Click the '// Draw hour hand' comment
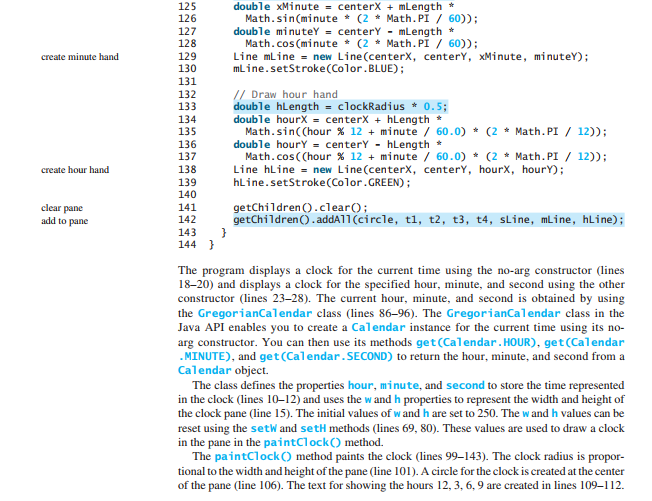The height and width of the screenshot is (501, 652). [285, 95]
